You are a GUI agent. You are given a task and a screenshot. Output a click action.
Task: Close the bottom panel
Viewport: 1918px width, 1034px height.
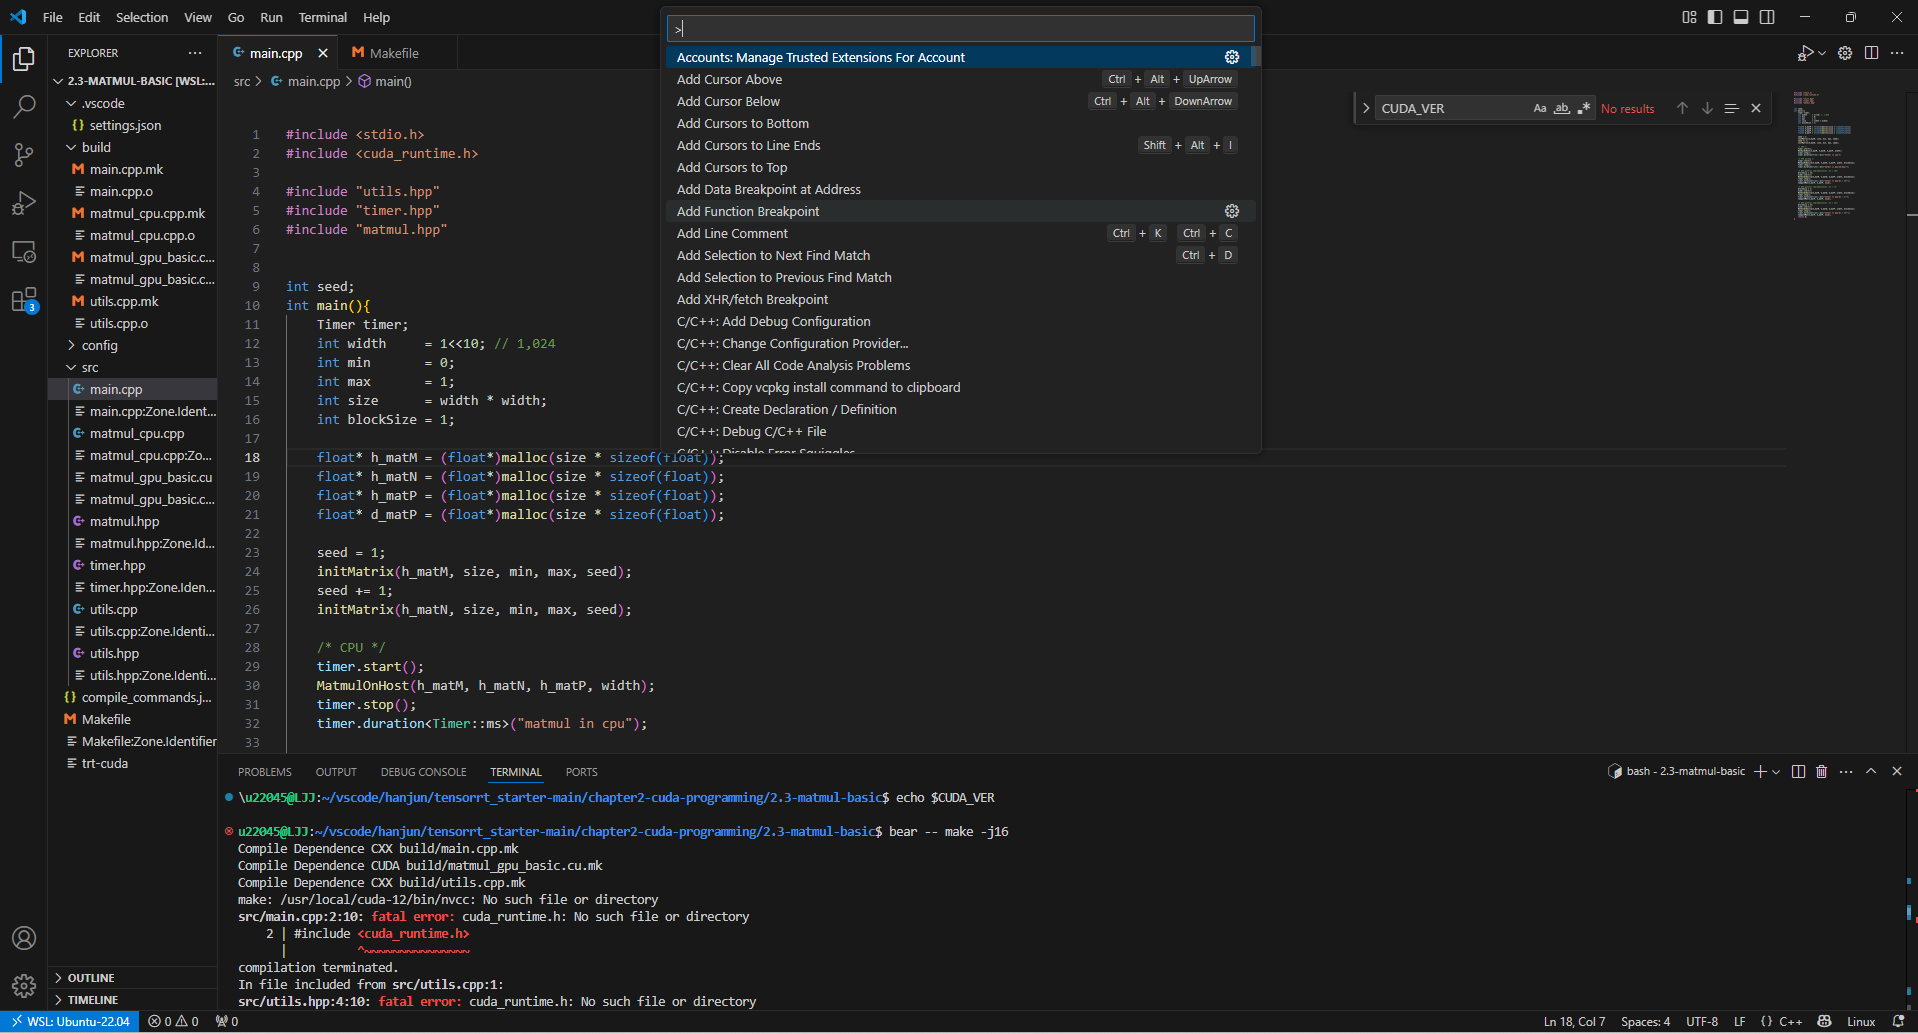tap(1897, 771)
